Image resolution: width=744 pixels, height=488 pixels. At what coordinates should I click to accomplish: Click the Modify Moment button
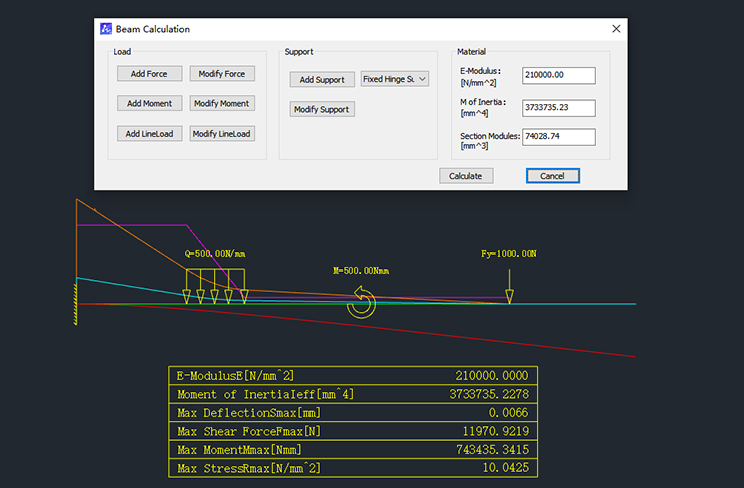click(x=222, y=103)
